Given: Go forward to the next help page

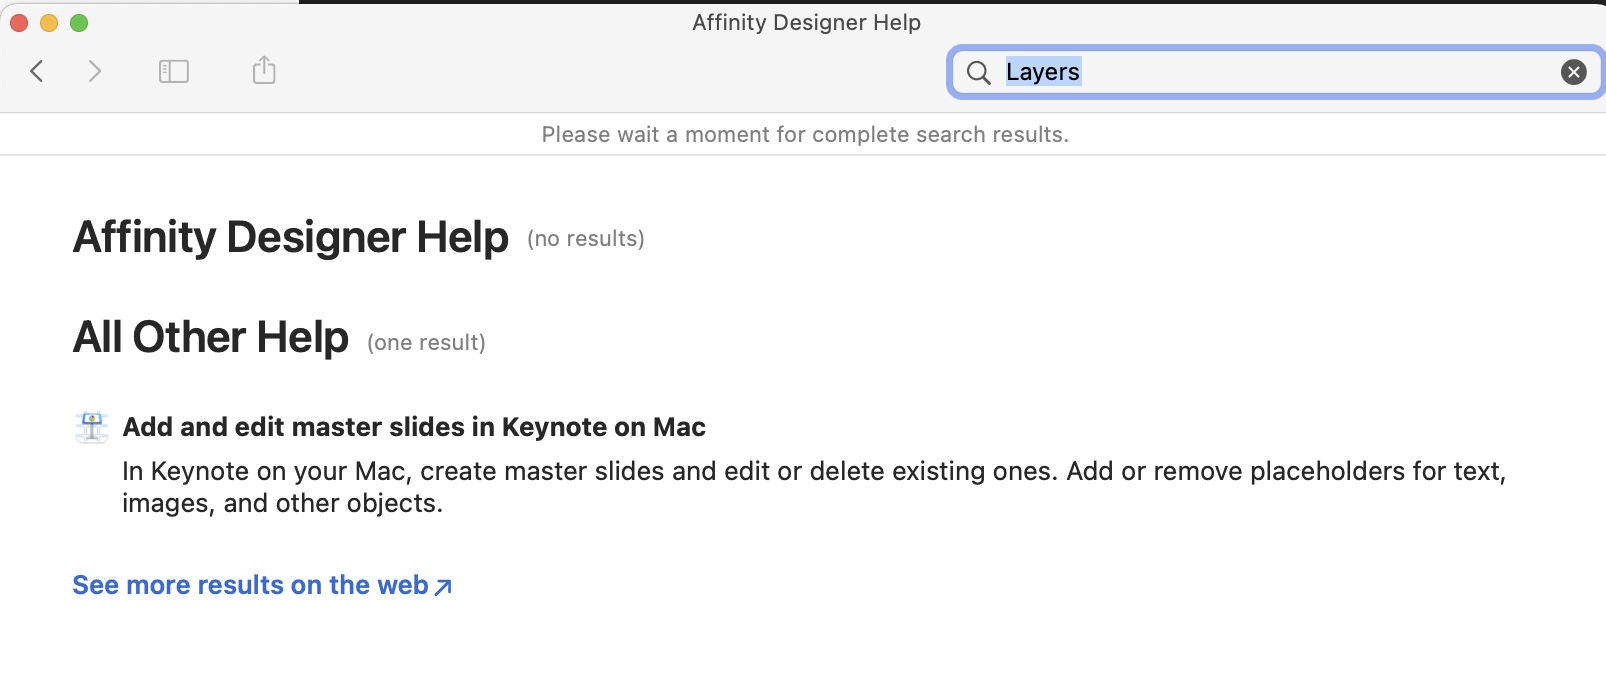Looking at the screenshot, I should (x=95, y=71).
